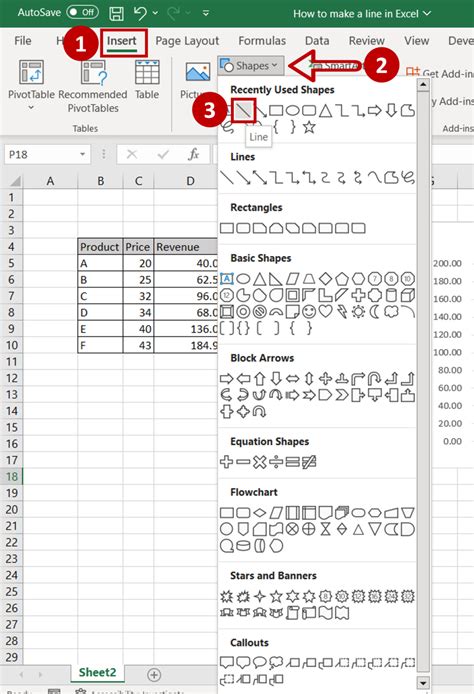Click into the Name Box showing P18
The width and height of the screenshot is (474, 694).
pos(40,154)
